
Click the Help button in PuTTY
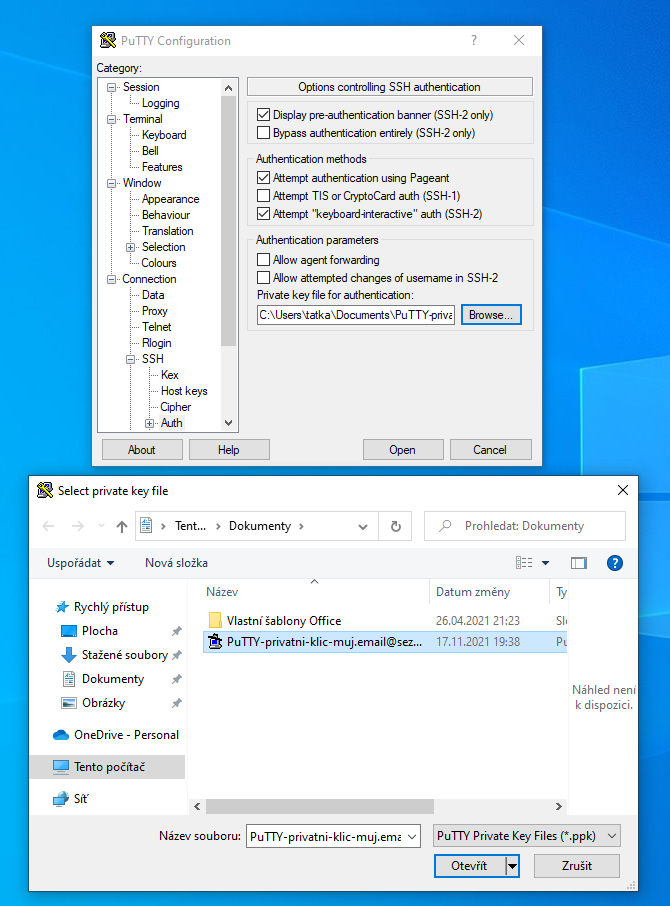tap(229, 450)
